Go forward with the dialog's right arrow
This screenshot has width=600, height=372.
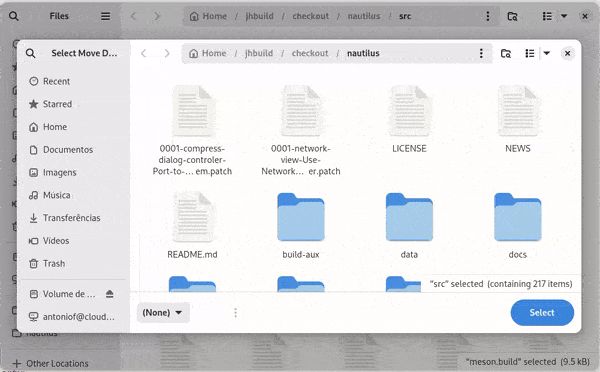(x=167, y=53)
